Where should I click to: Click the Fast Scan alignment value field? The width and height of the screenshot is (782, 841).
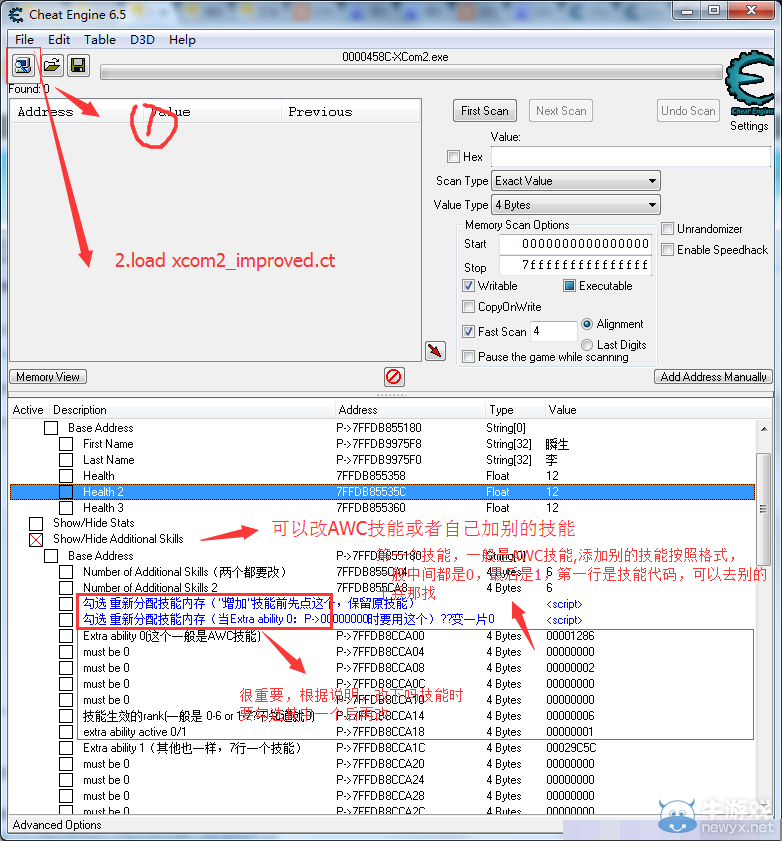[x=554, y=331]
